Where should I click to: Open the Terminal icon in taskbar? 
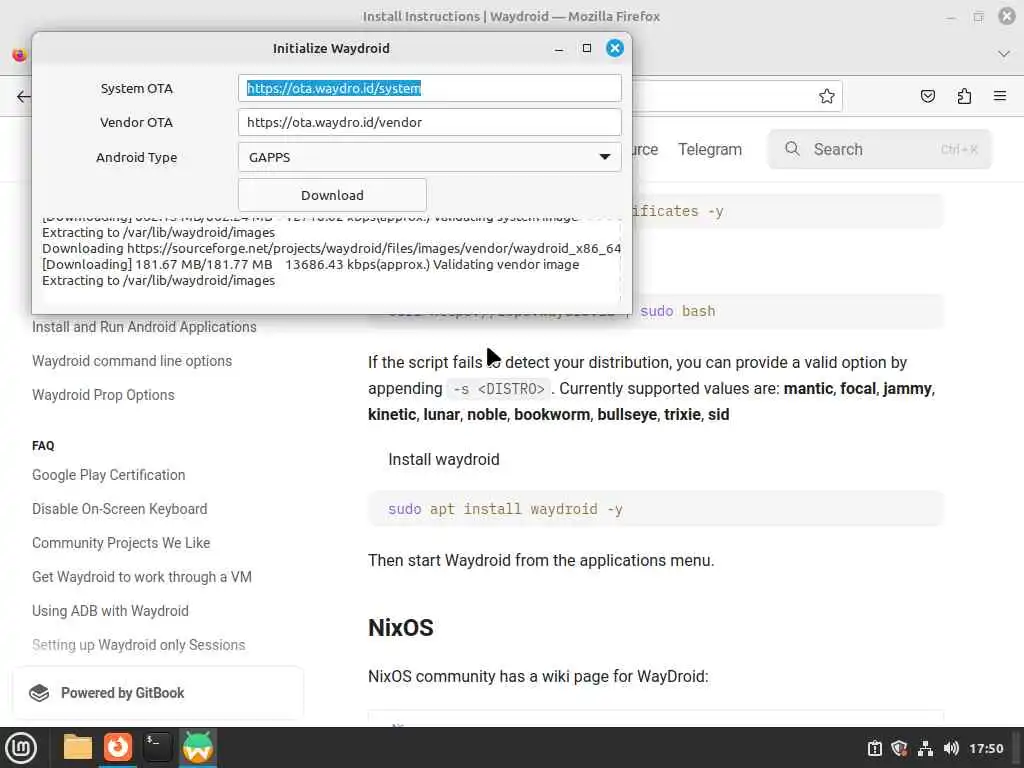click(x=157, y=747)
